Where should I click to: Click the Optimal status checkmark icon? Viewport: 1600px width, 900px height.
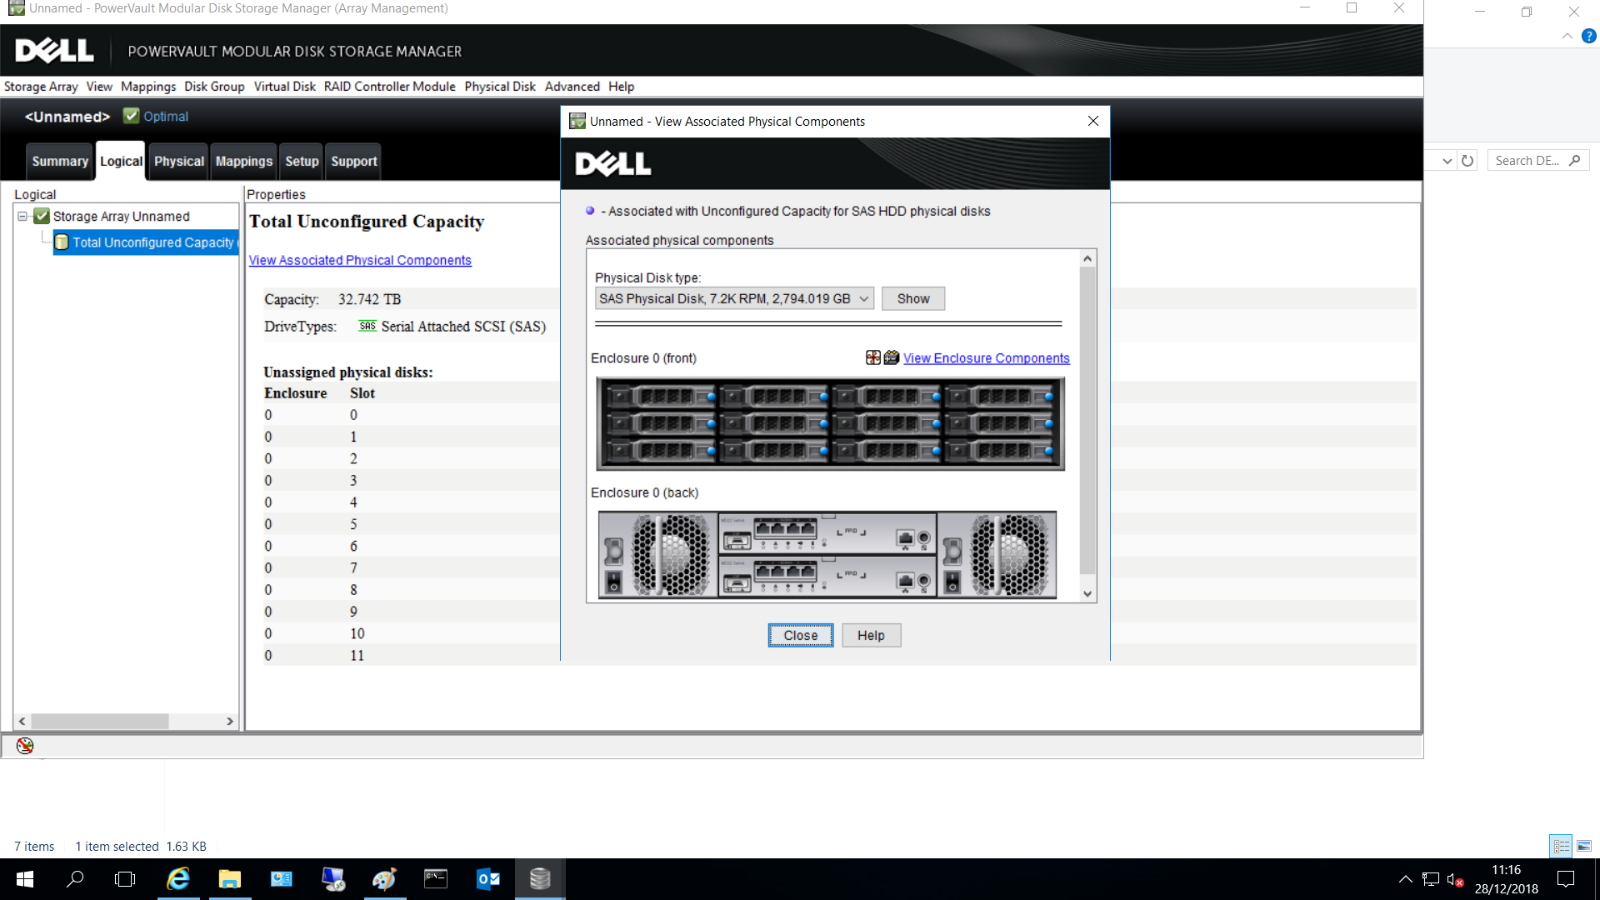tap(131, 115)
